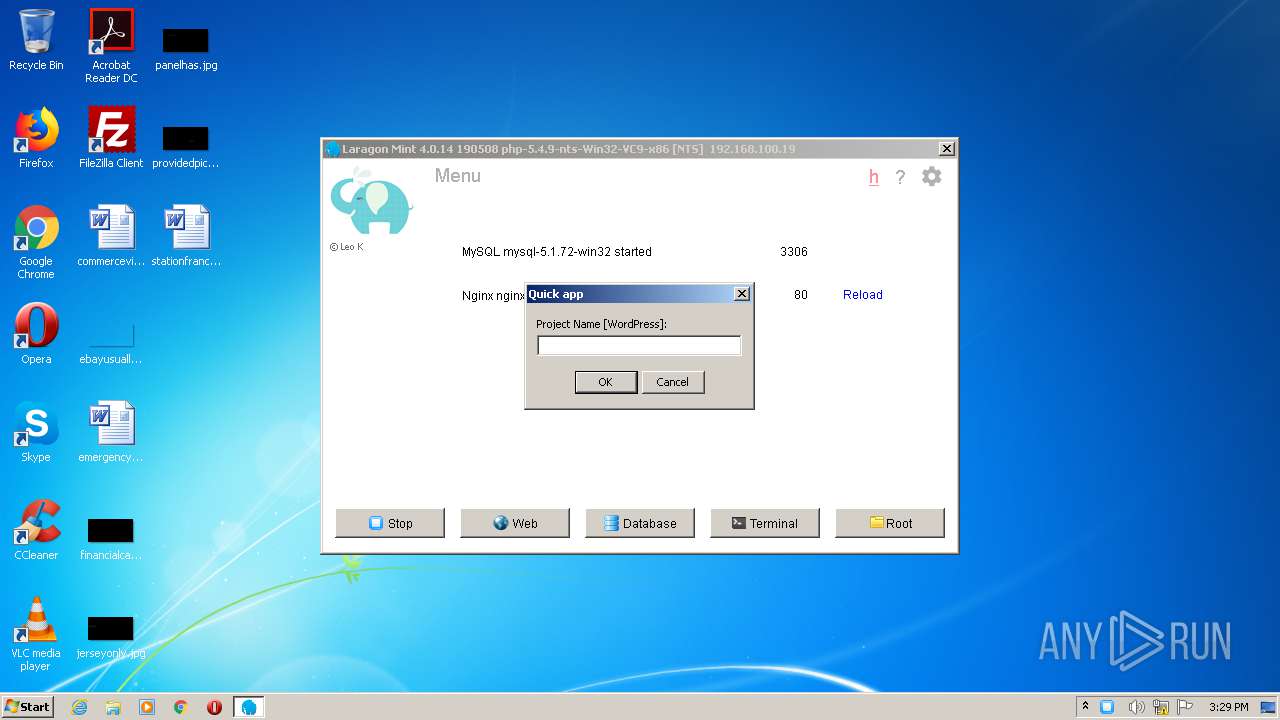
Task: Show hidden tray icons arrow
Action: 1085,706
